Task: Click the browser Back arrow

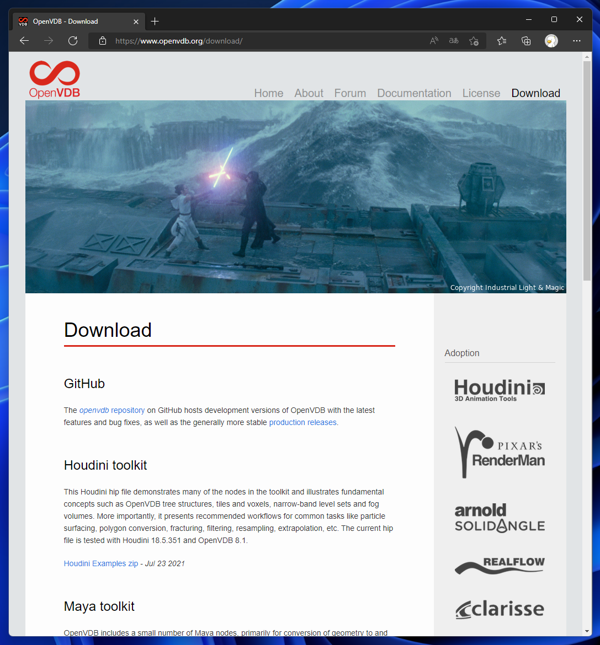Action: pos(24,41)
